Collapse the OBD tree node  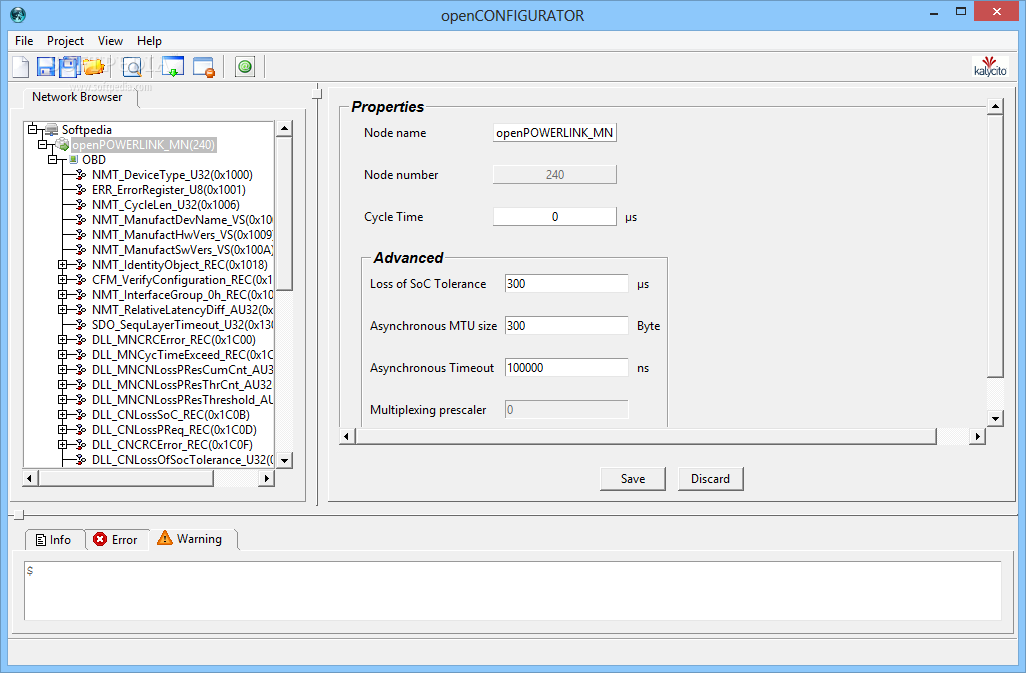point(53,160)
